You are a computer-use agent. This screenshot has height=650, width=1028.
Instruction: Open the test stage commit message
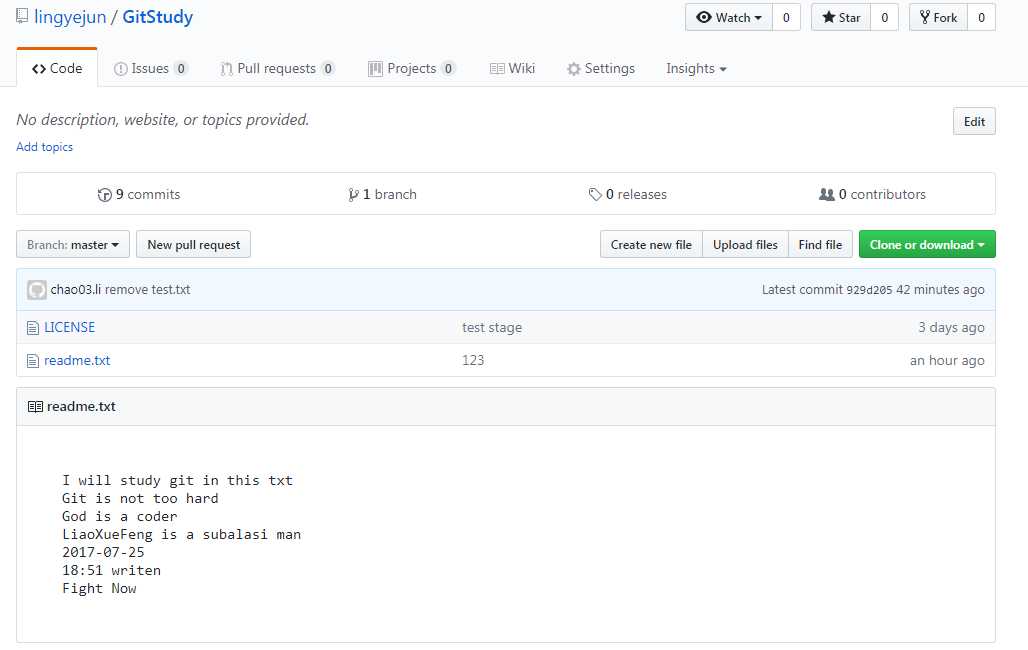coord(492,327)
